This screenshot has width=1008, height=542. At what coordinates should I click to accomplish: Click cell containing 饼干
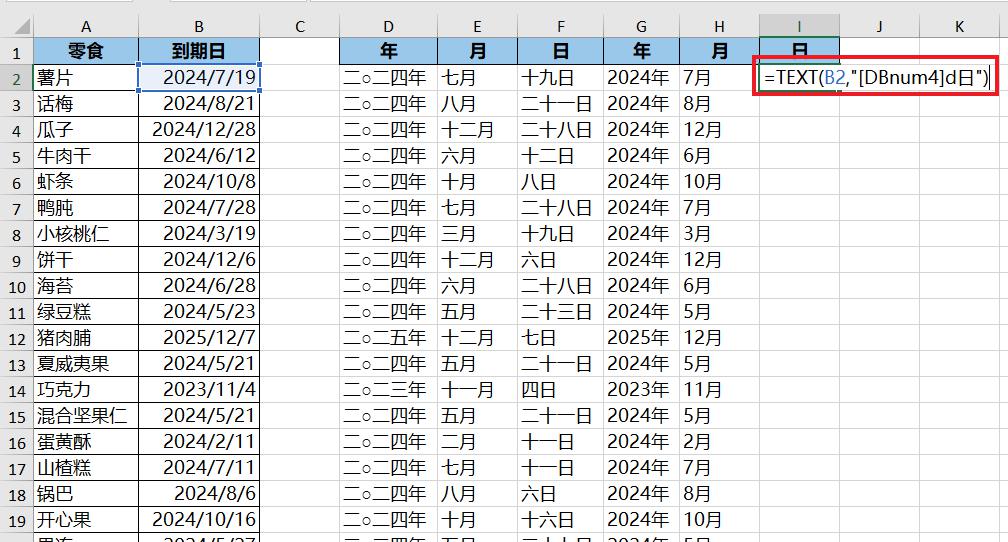click(86, 260)
